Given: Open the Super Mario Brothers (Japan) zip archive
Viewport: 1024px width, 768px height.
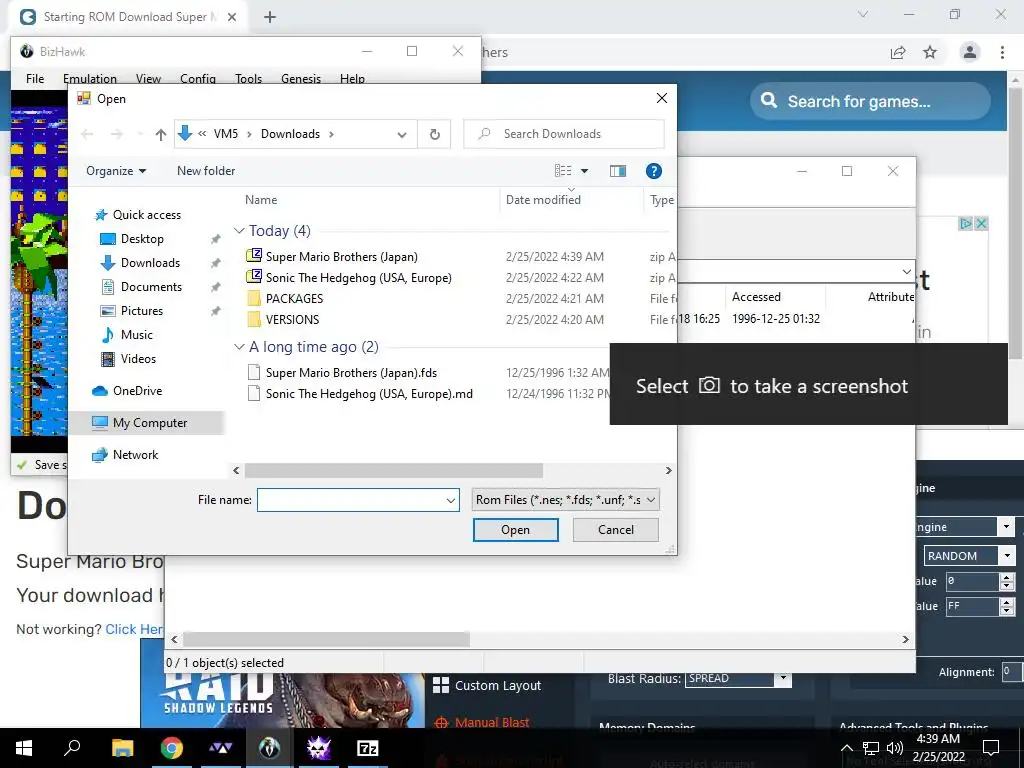Looking at the screenshot, I should click(x=341, y=257).
